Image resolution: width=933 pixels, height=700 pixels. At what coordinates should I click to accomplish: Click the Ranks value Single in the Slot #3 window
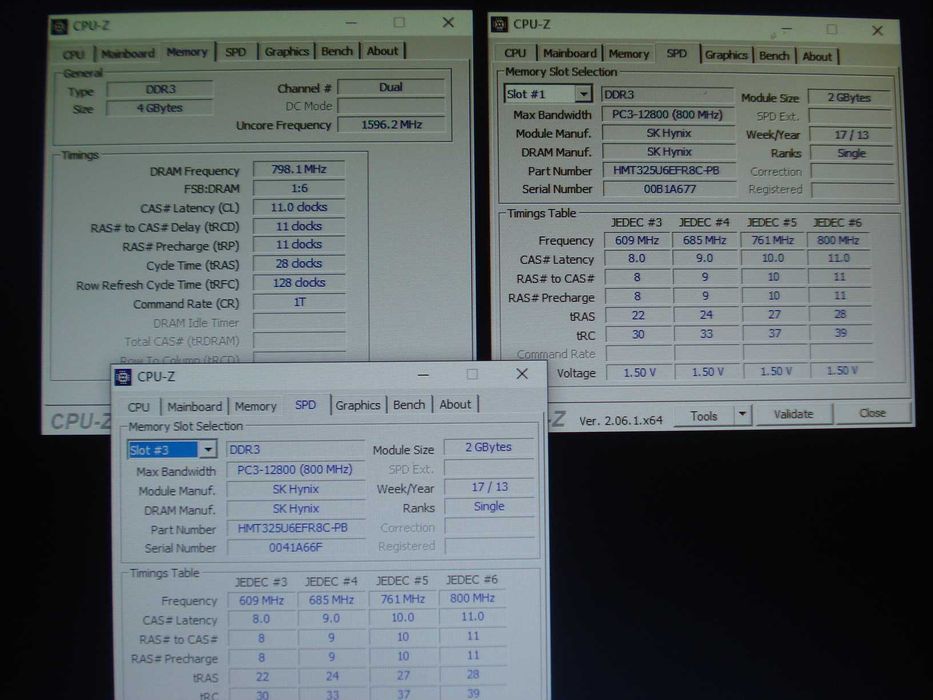tap(489, 506)
